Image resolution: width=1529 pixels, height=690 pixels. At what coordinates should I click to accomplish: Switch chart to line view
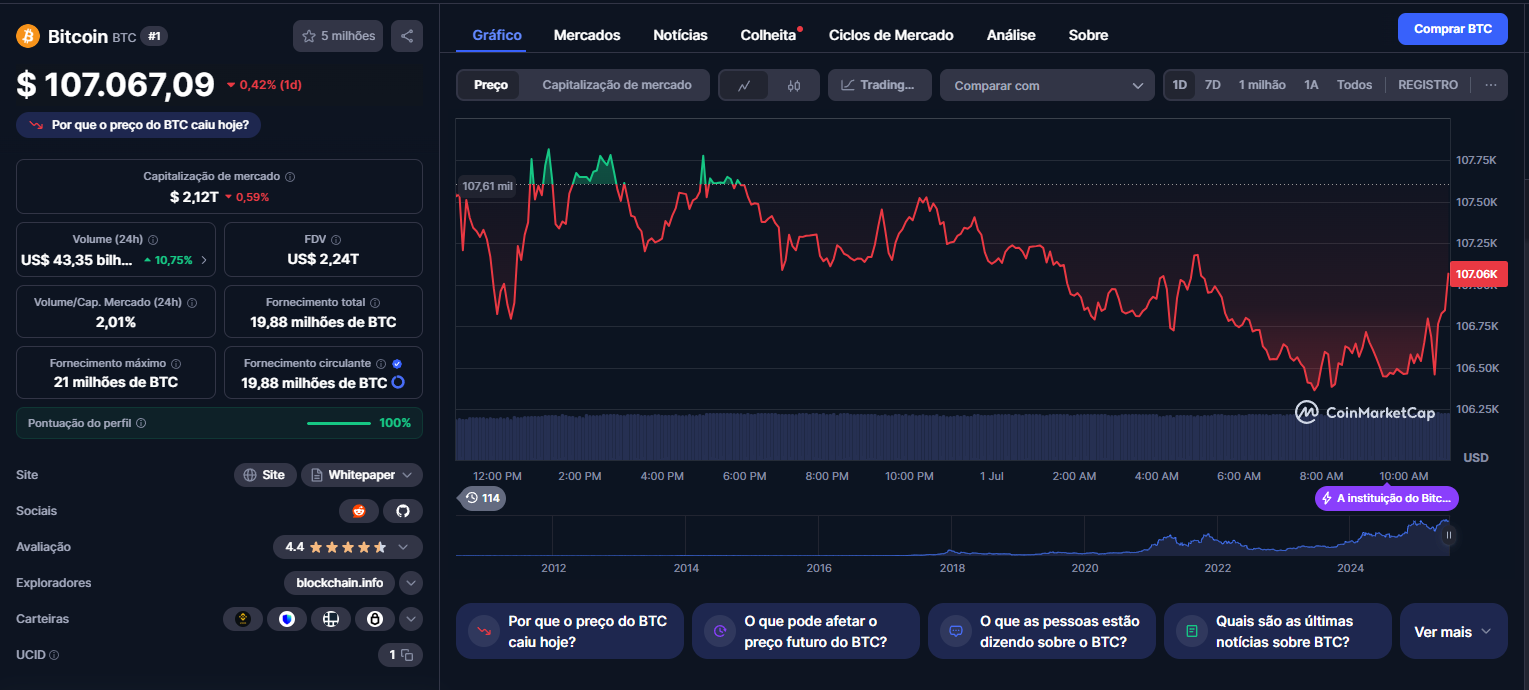click(744, 85)
